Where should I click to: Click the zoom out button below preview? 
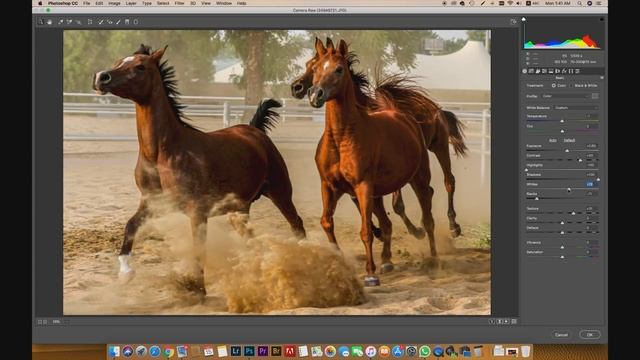40,322
